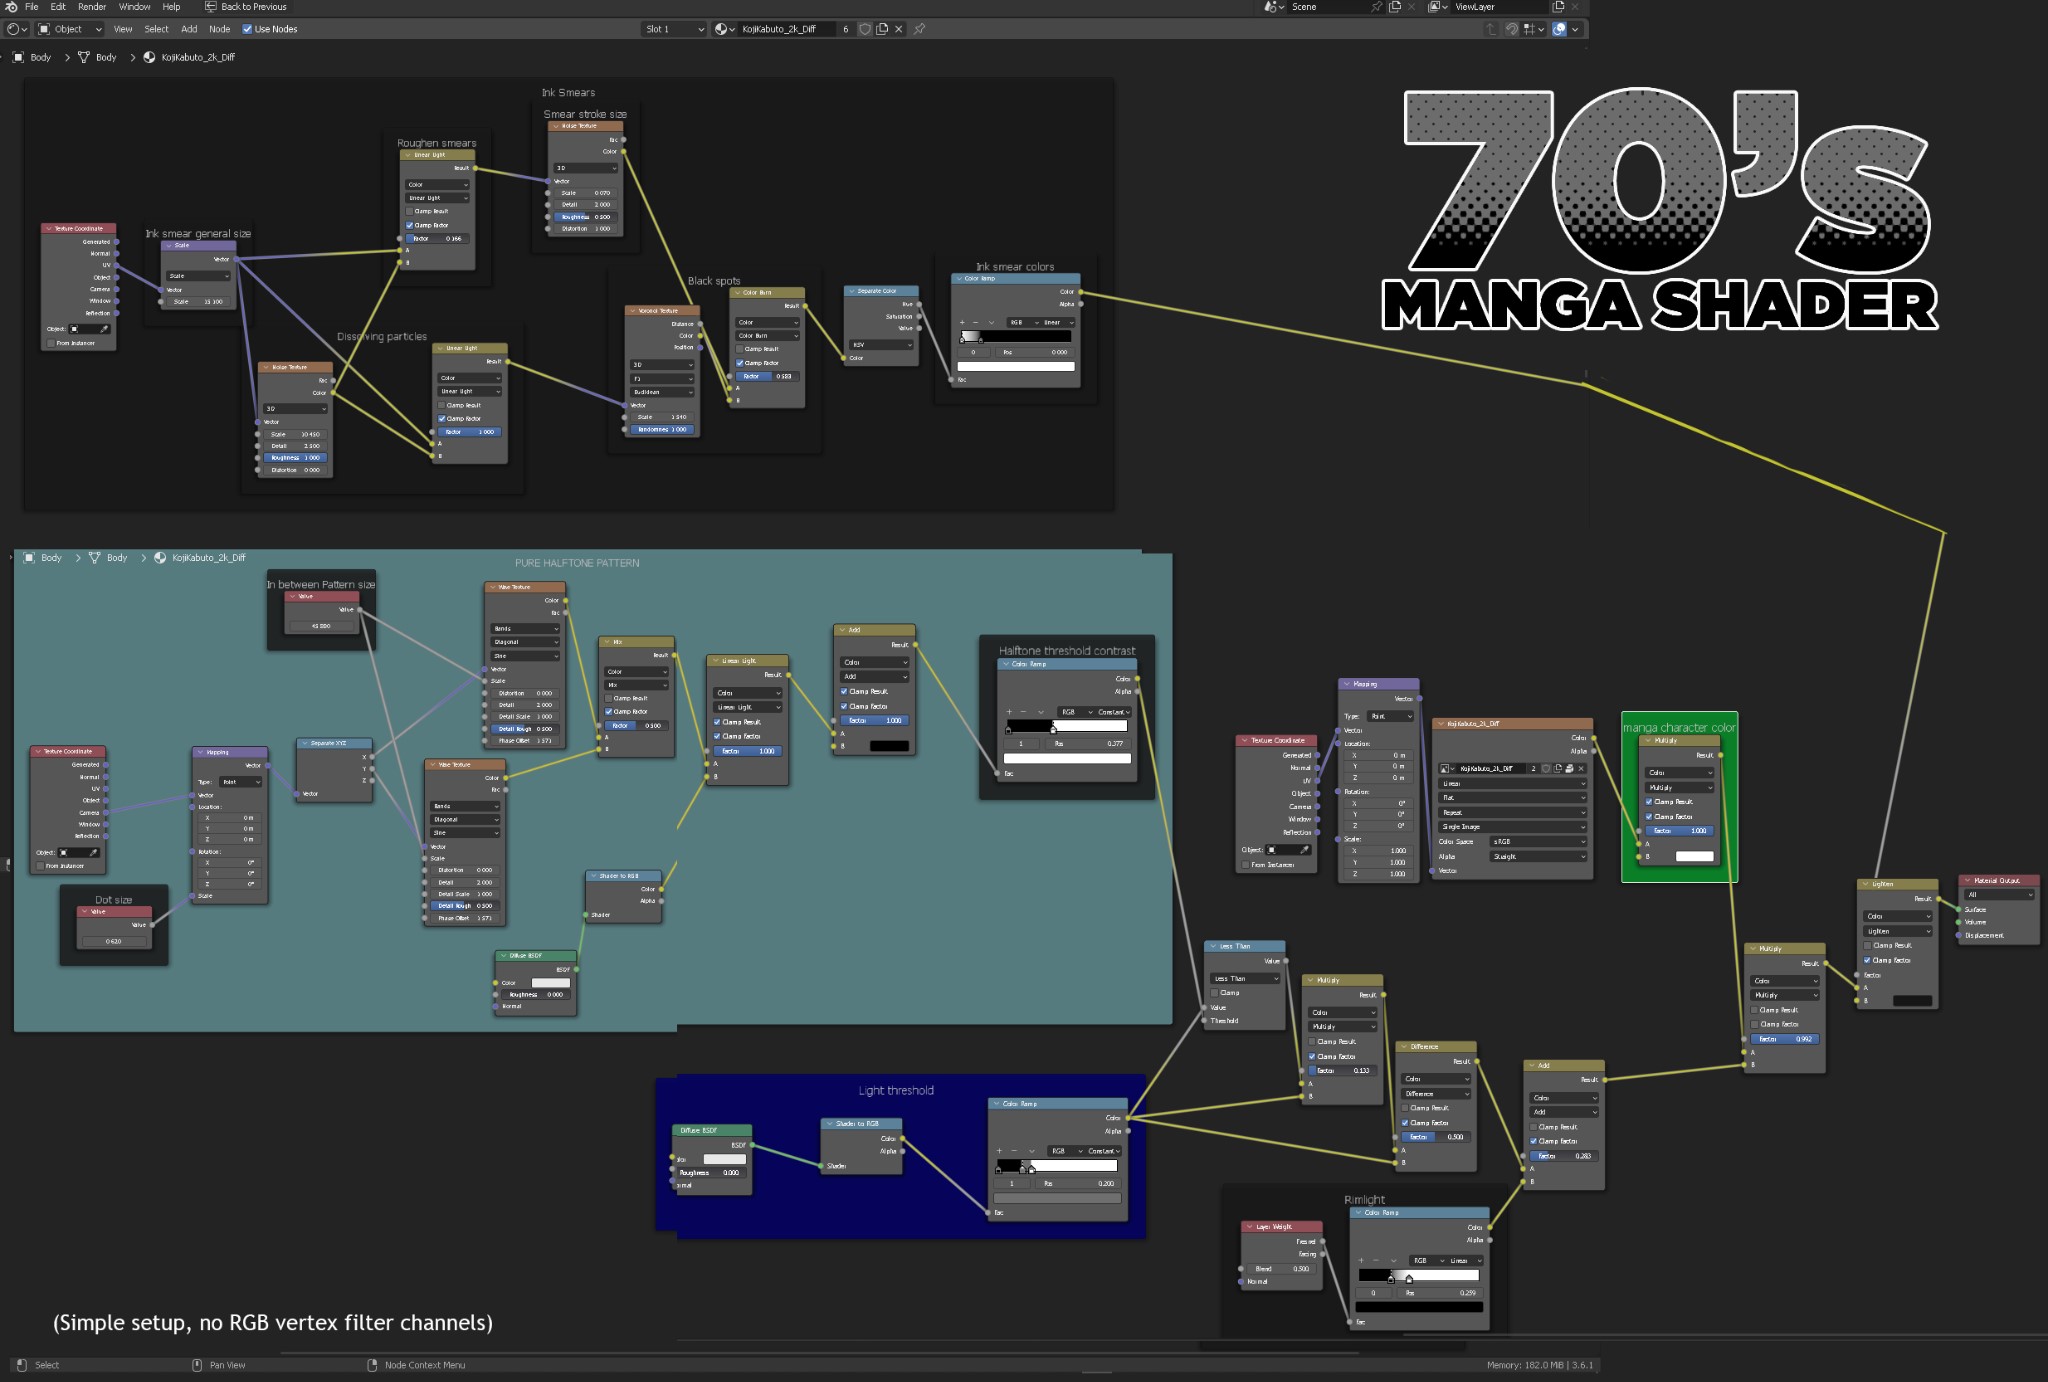Screen dimensions: 2048x1382
Task: Open the Add menu in editor header
Action: point(189,29)
